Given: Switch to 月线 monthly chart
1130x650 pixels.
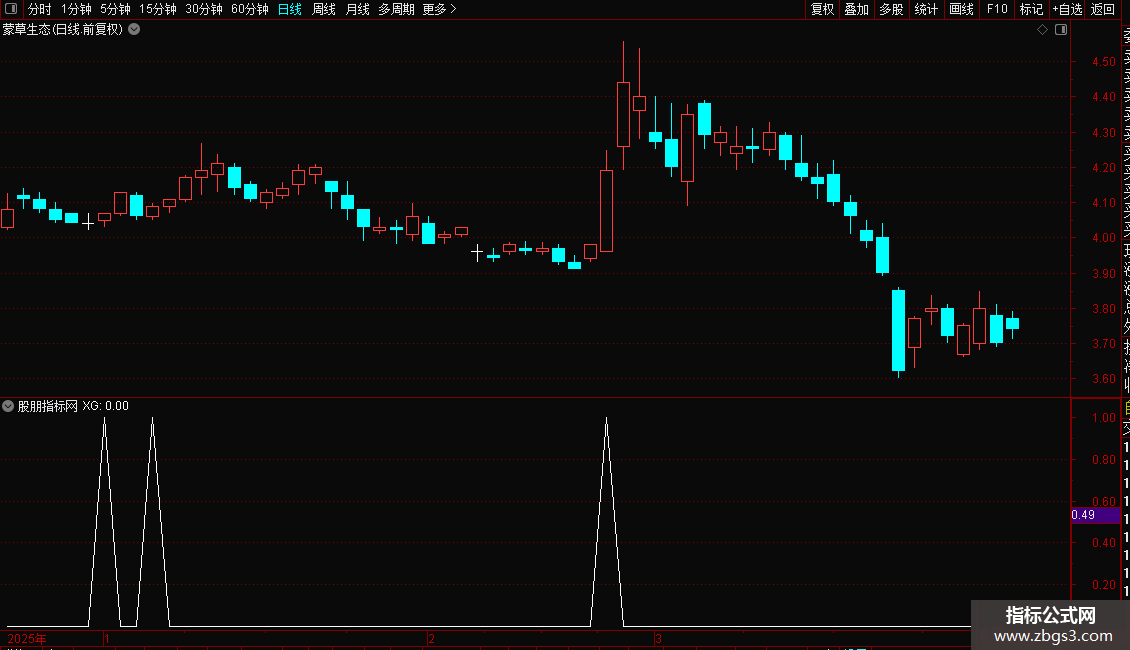Looking at the screenshot, I should 357,9.
